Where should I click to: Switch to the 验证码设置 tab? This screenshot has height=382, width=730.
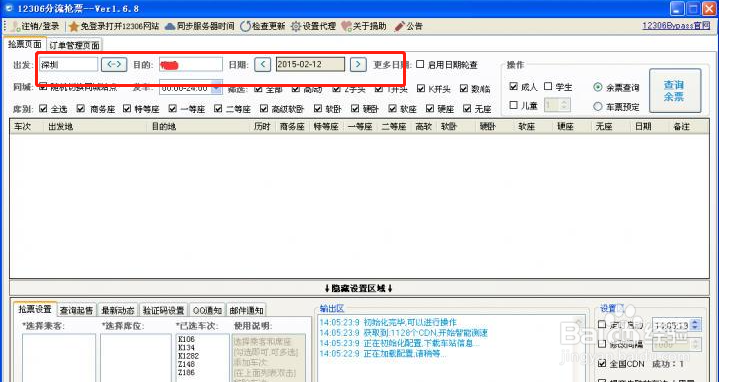coord(163,310)
